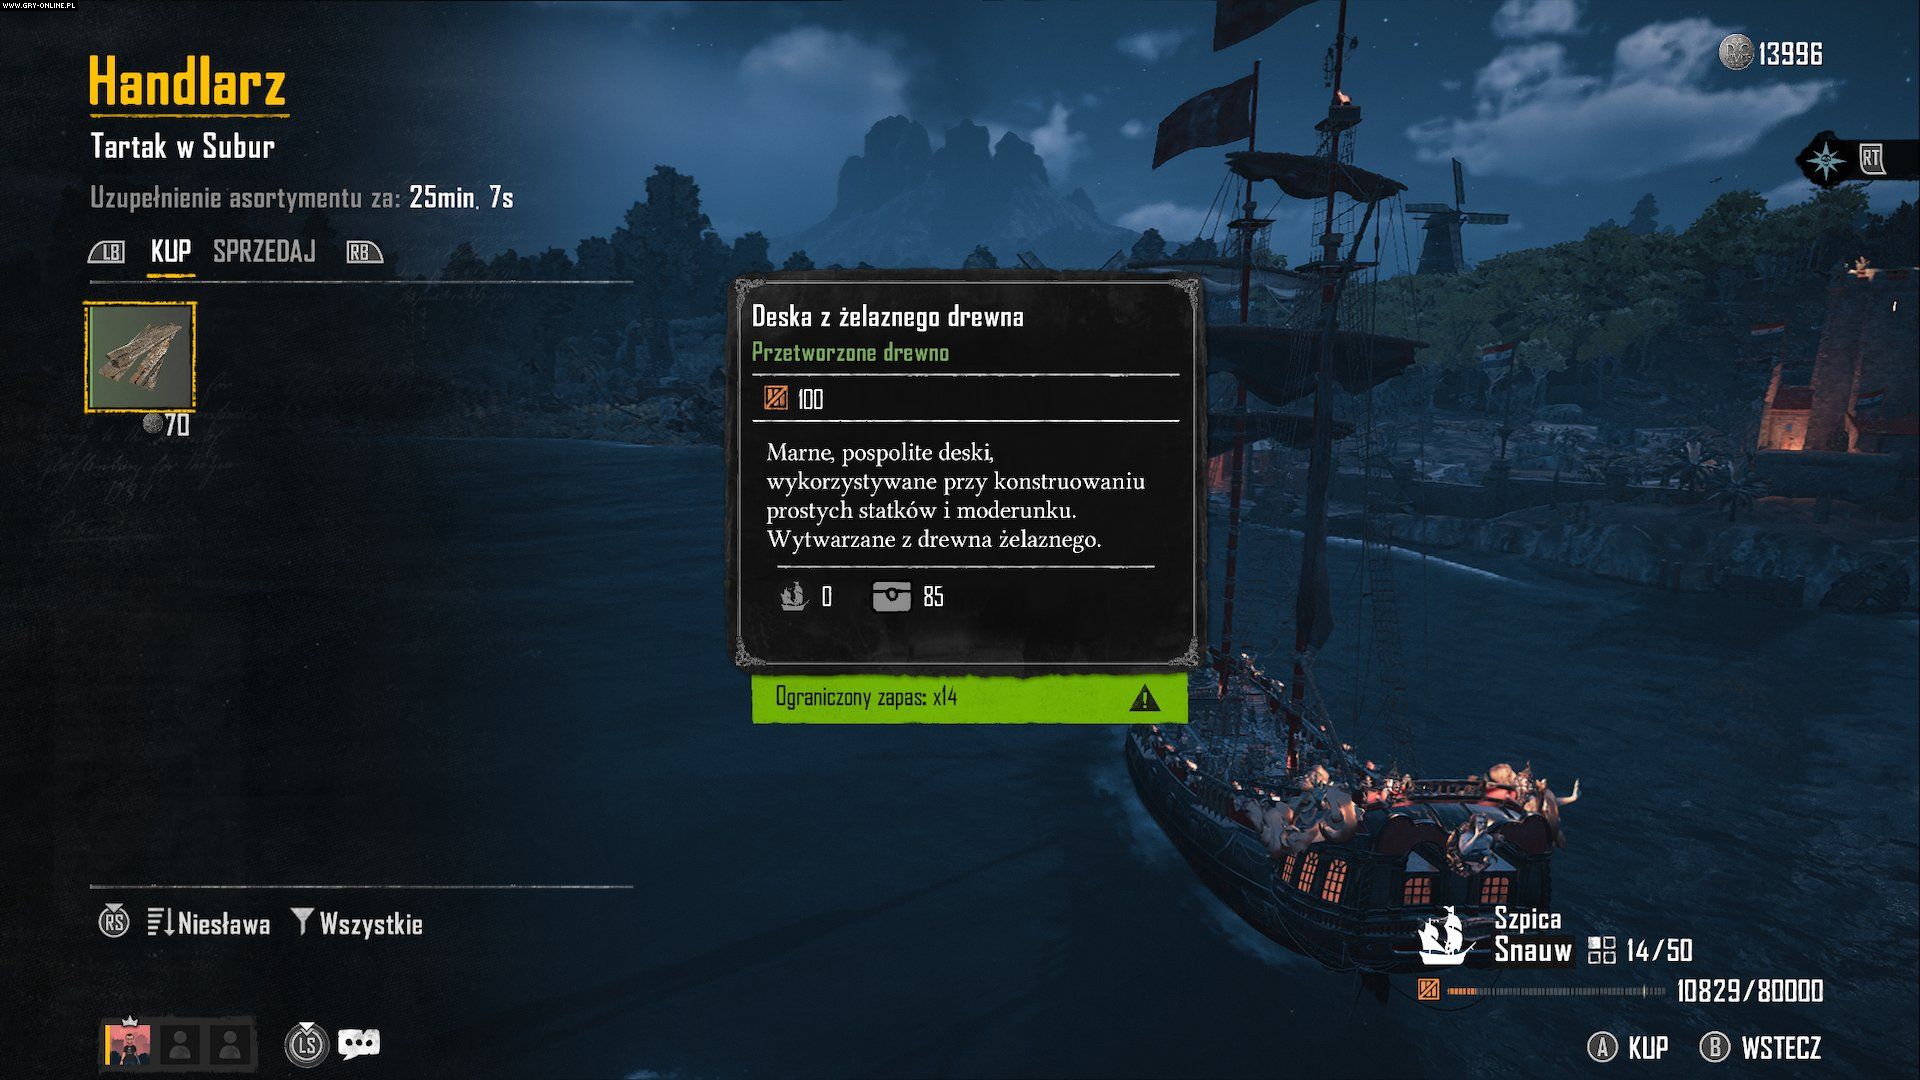Open the KUP tab

[171, 251]
